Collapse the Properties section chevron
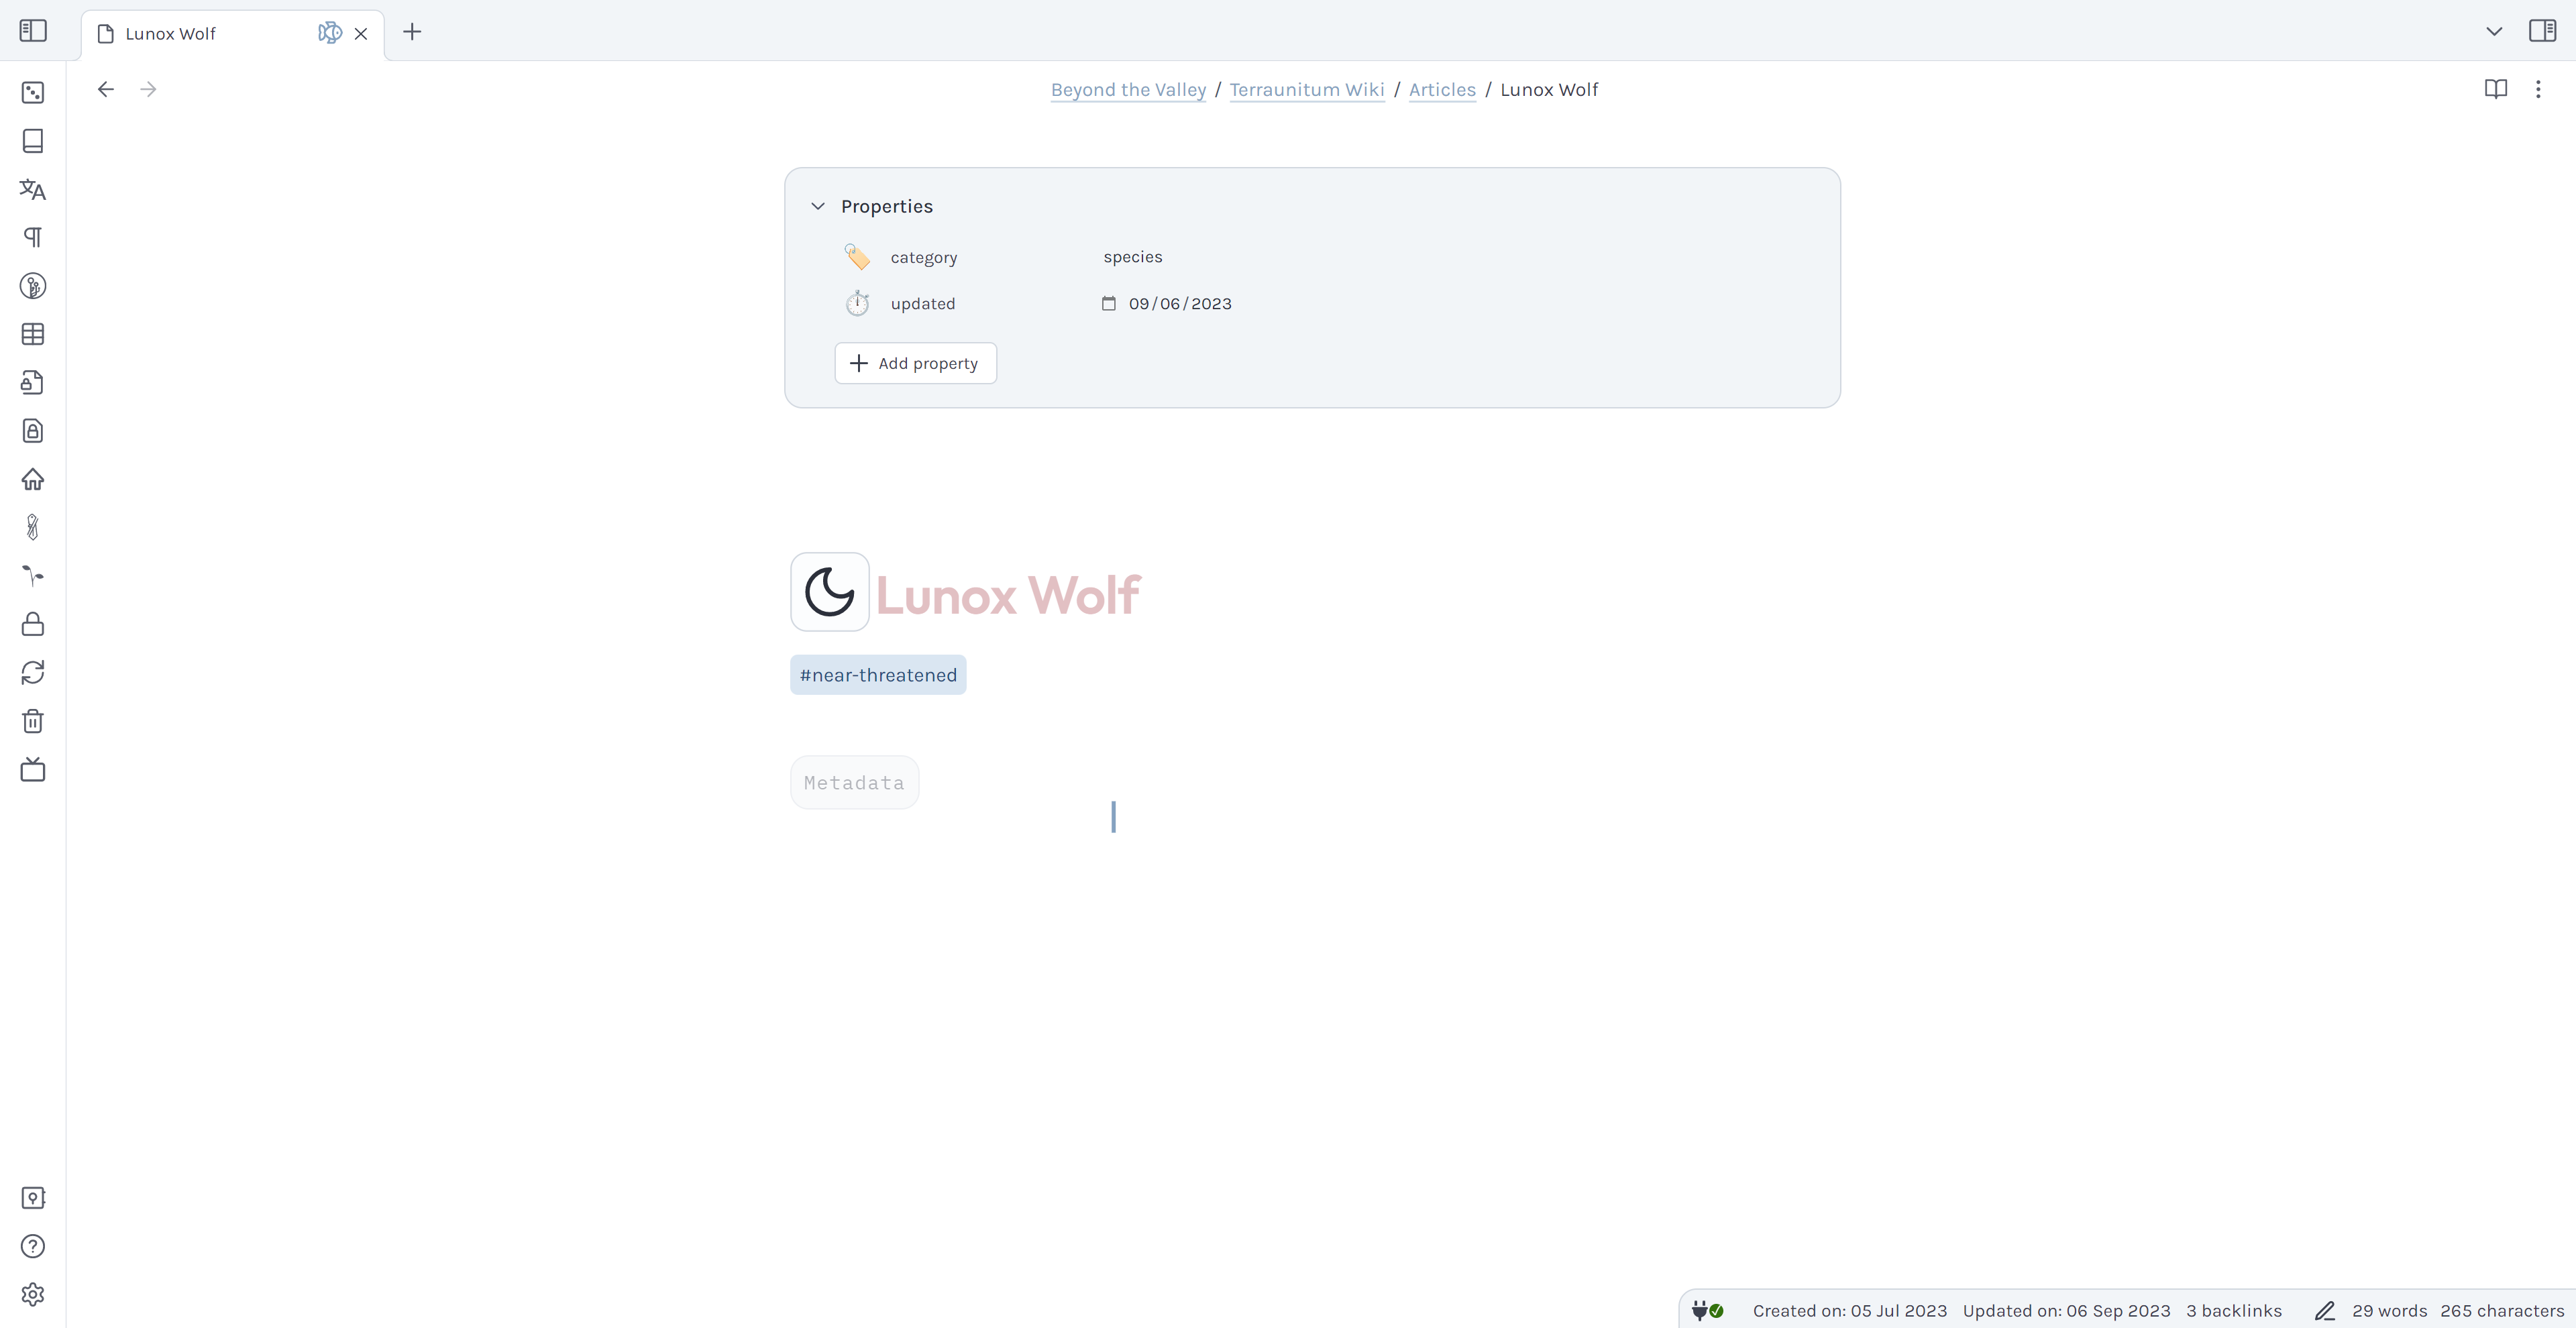The width and height of the screenshot is (2576, 1328). coord(818,206)
